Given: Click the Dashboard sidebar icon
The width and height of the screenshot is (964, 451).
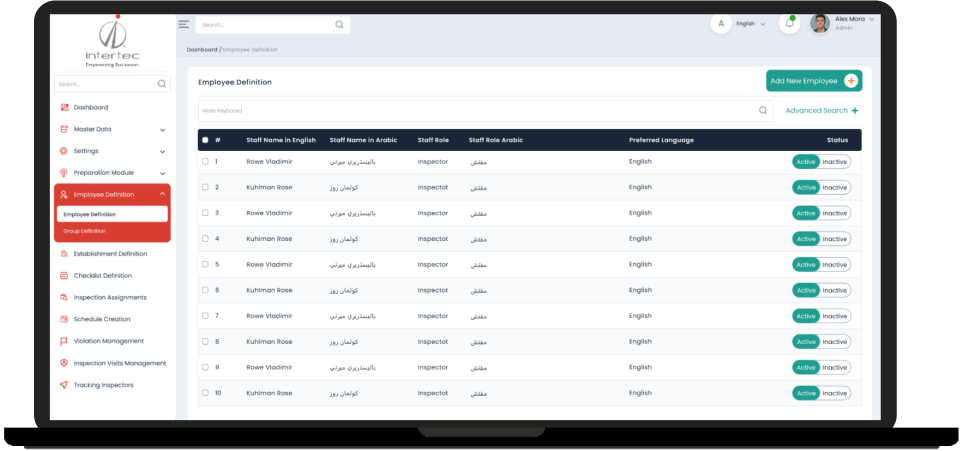Looking at the screenshot, I should pos(65,108).
